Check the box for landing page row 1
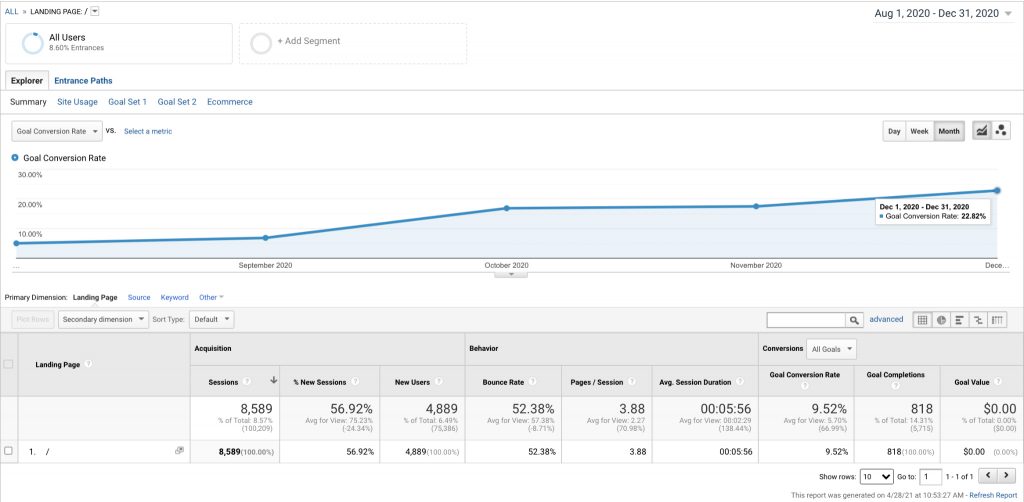The height and width of the screenshot is (502, 1024). pos(8,451)
